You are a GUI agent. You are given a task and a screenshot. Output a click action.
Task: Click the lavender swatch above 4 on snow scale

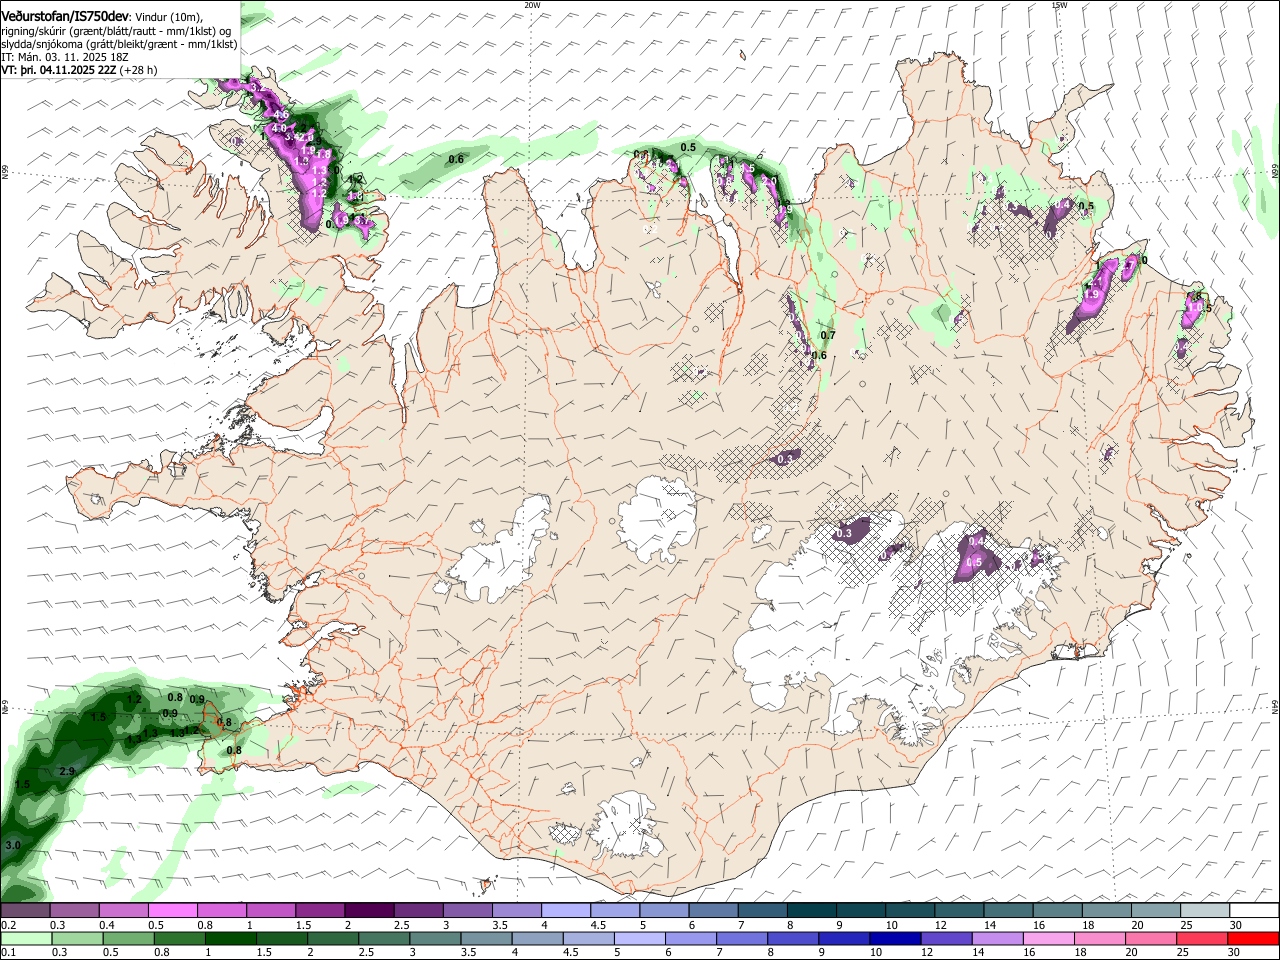pos(565,911)
